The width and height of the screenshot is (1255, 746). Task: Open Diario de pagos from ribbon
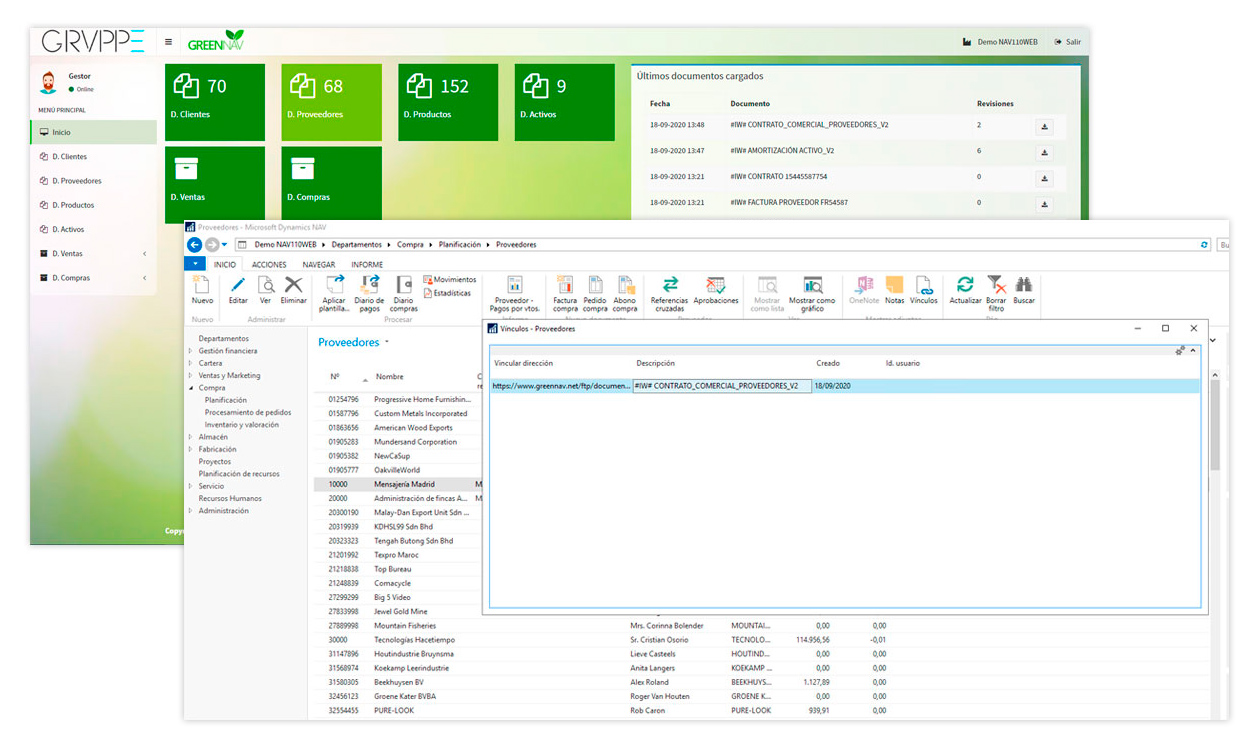pyautogui.click(x=369, y=294)
